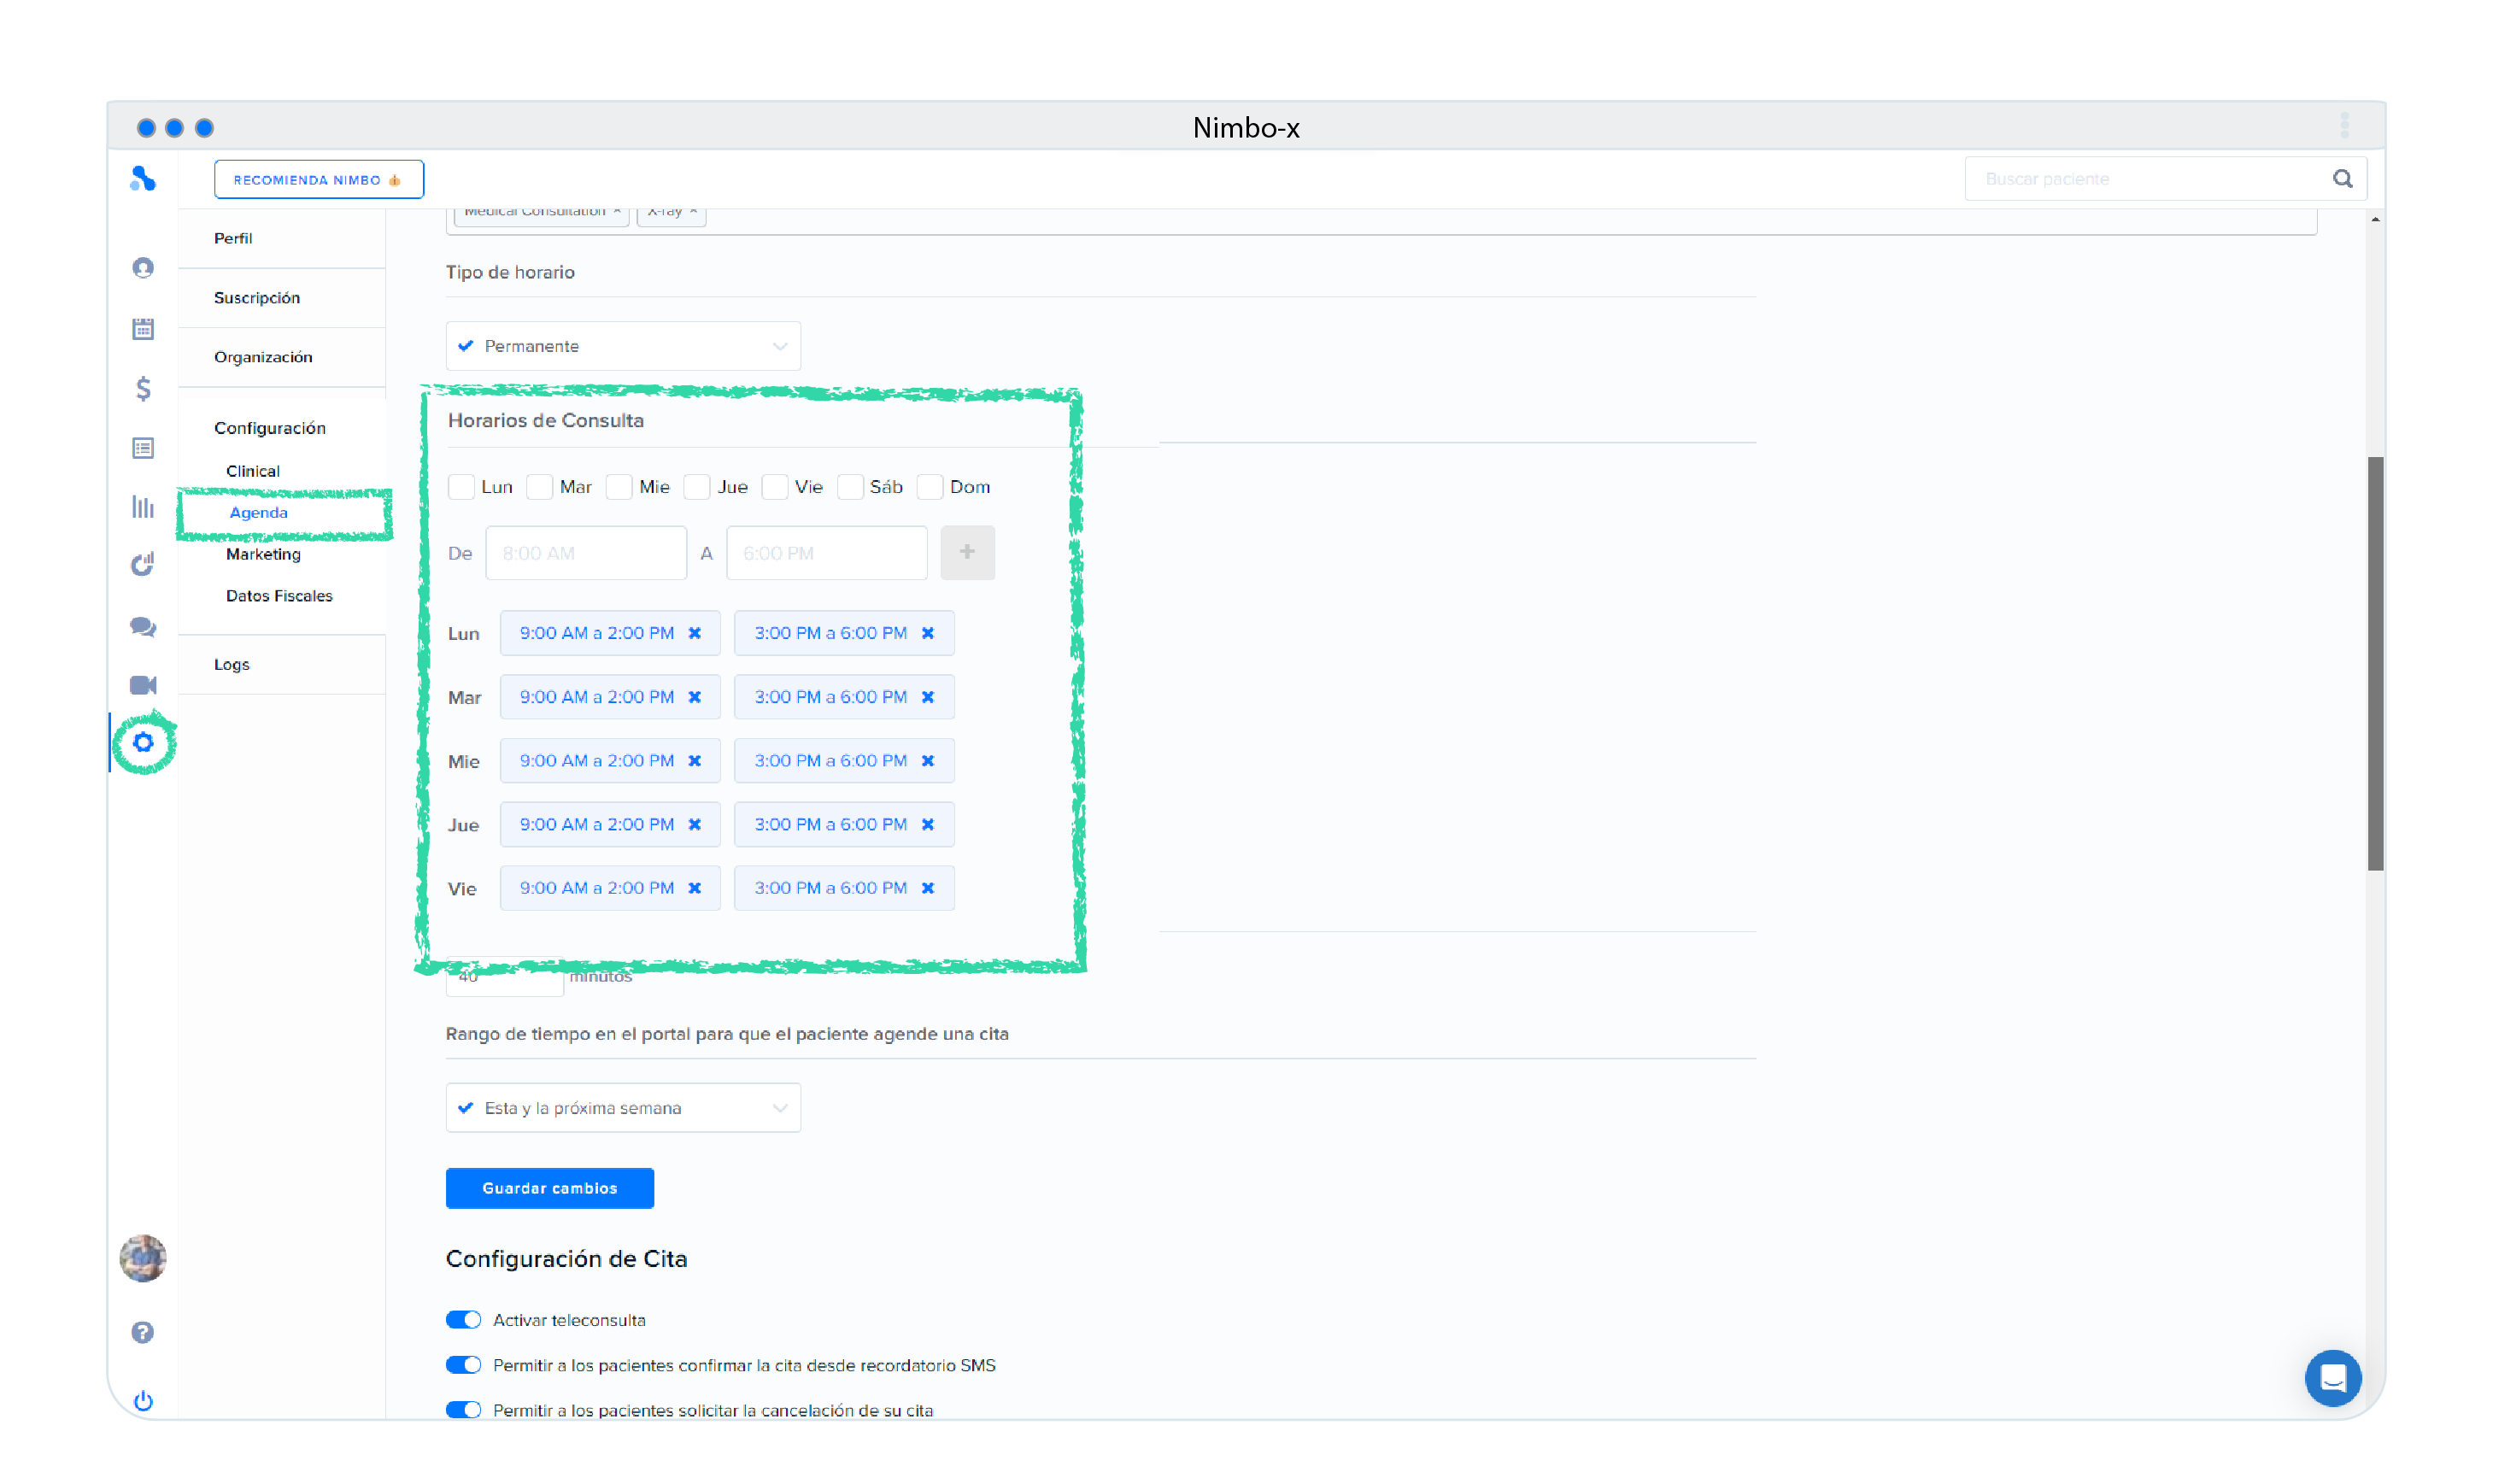Open the settings gear icon
This screenshot has width=2493, height=1484.
pos(143,743)
